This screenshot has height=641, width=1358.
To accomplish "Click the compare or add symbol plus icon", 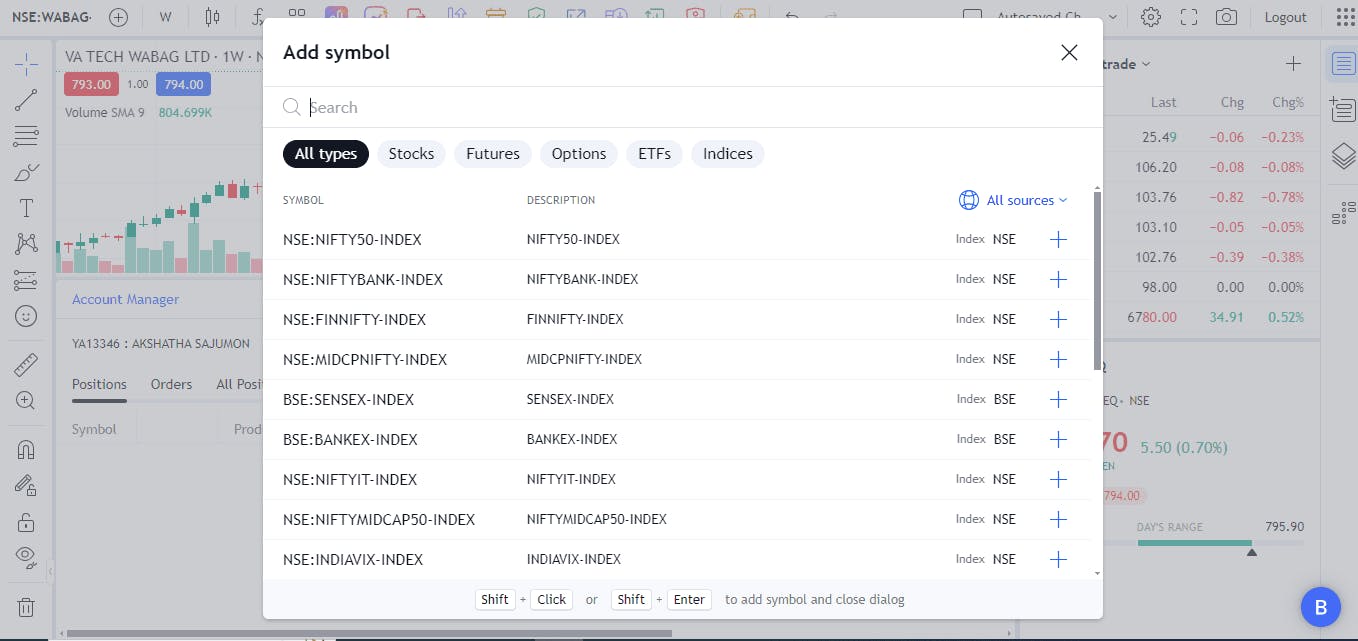I will pyautogui.click(x=118, y=17).
